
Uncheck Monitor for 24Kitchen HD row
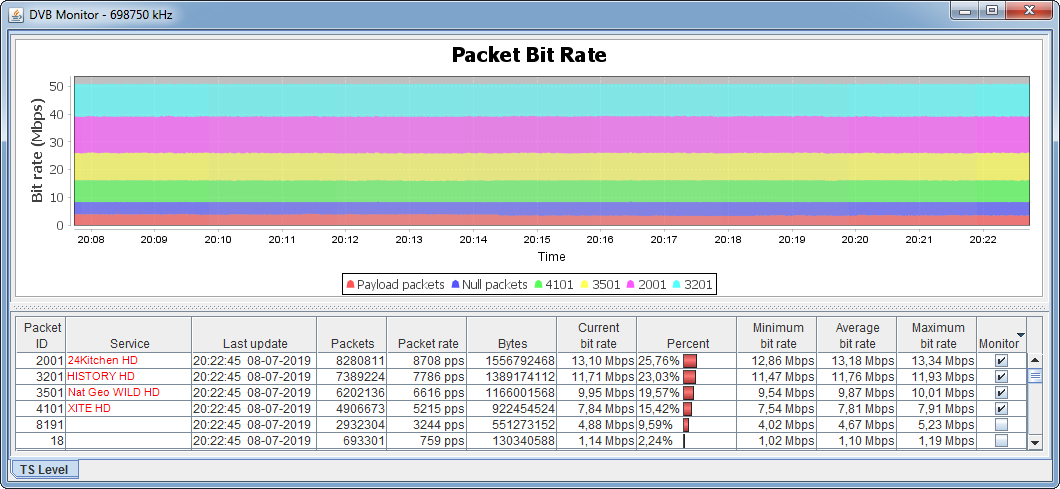(1001, 360)
